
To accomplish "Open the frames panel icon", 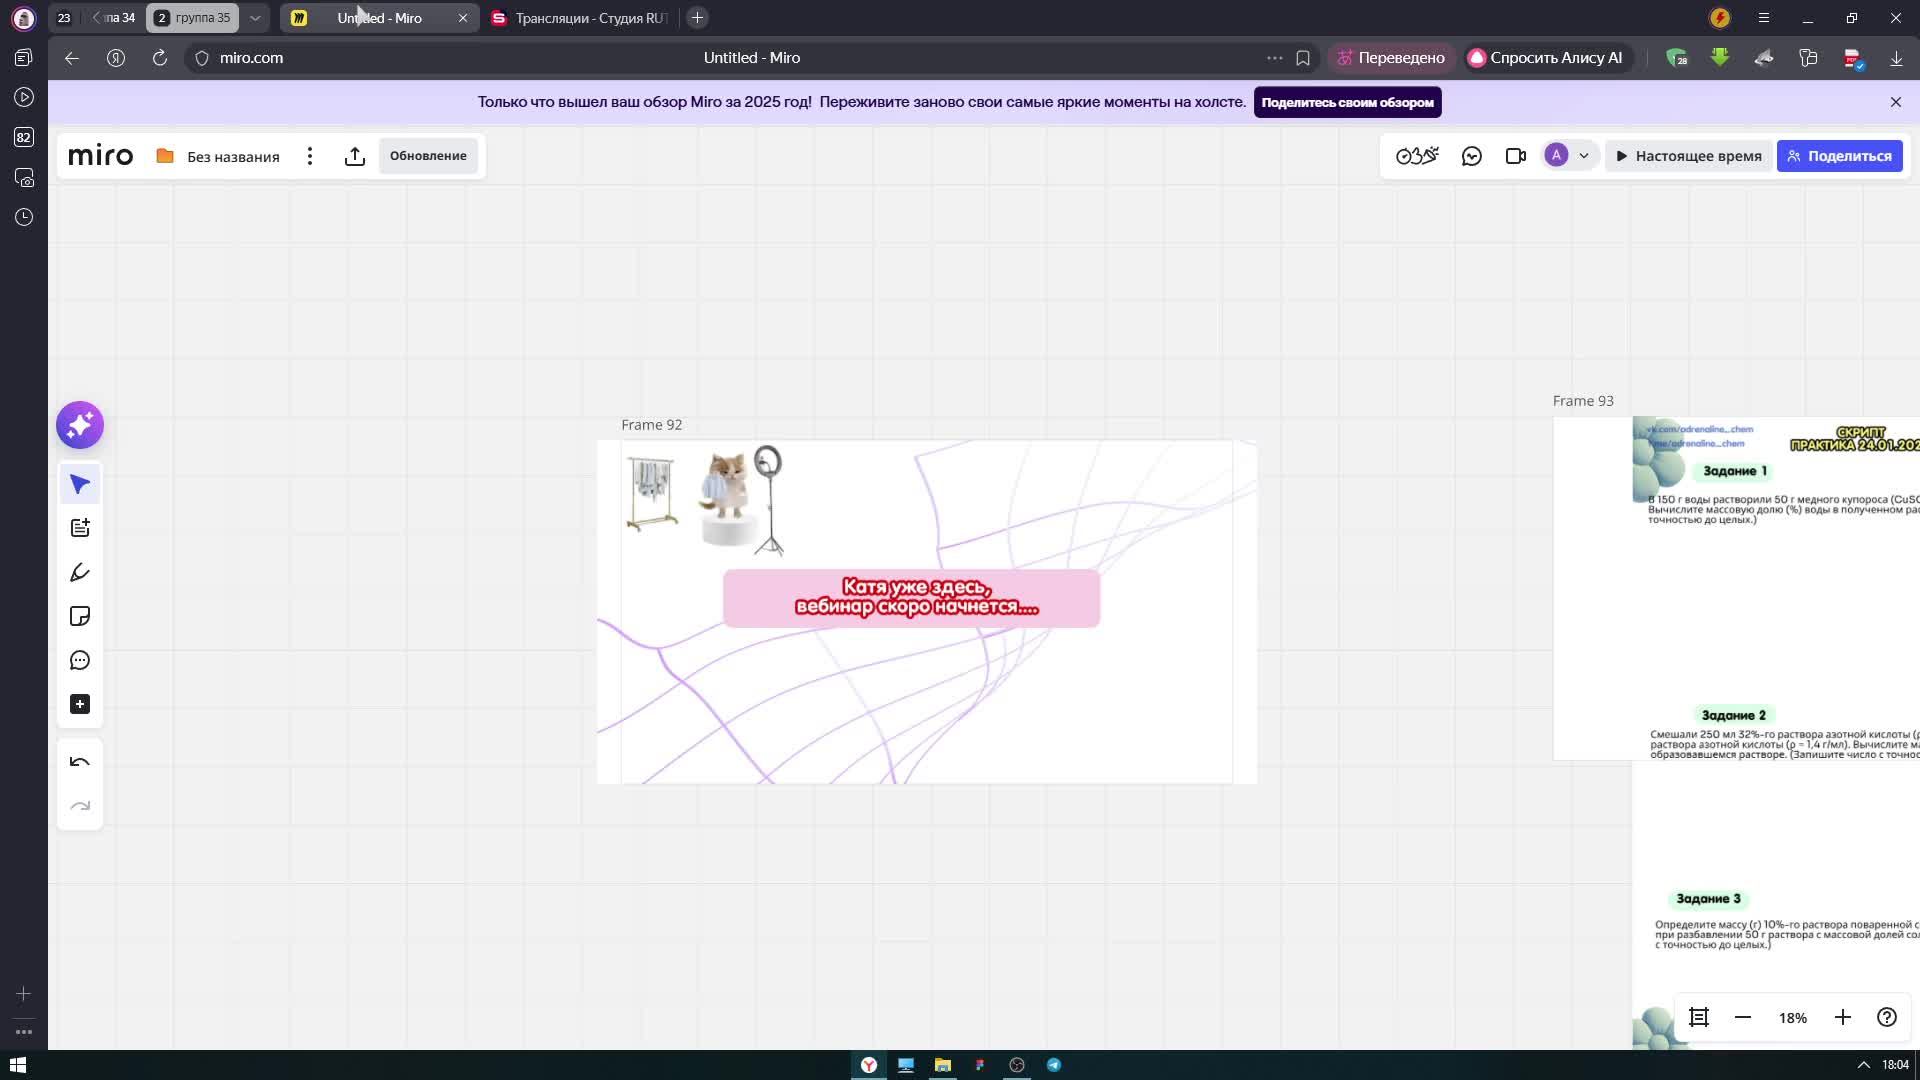I will coord(1698,1017).
